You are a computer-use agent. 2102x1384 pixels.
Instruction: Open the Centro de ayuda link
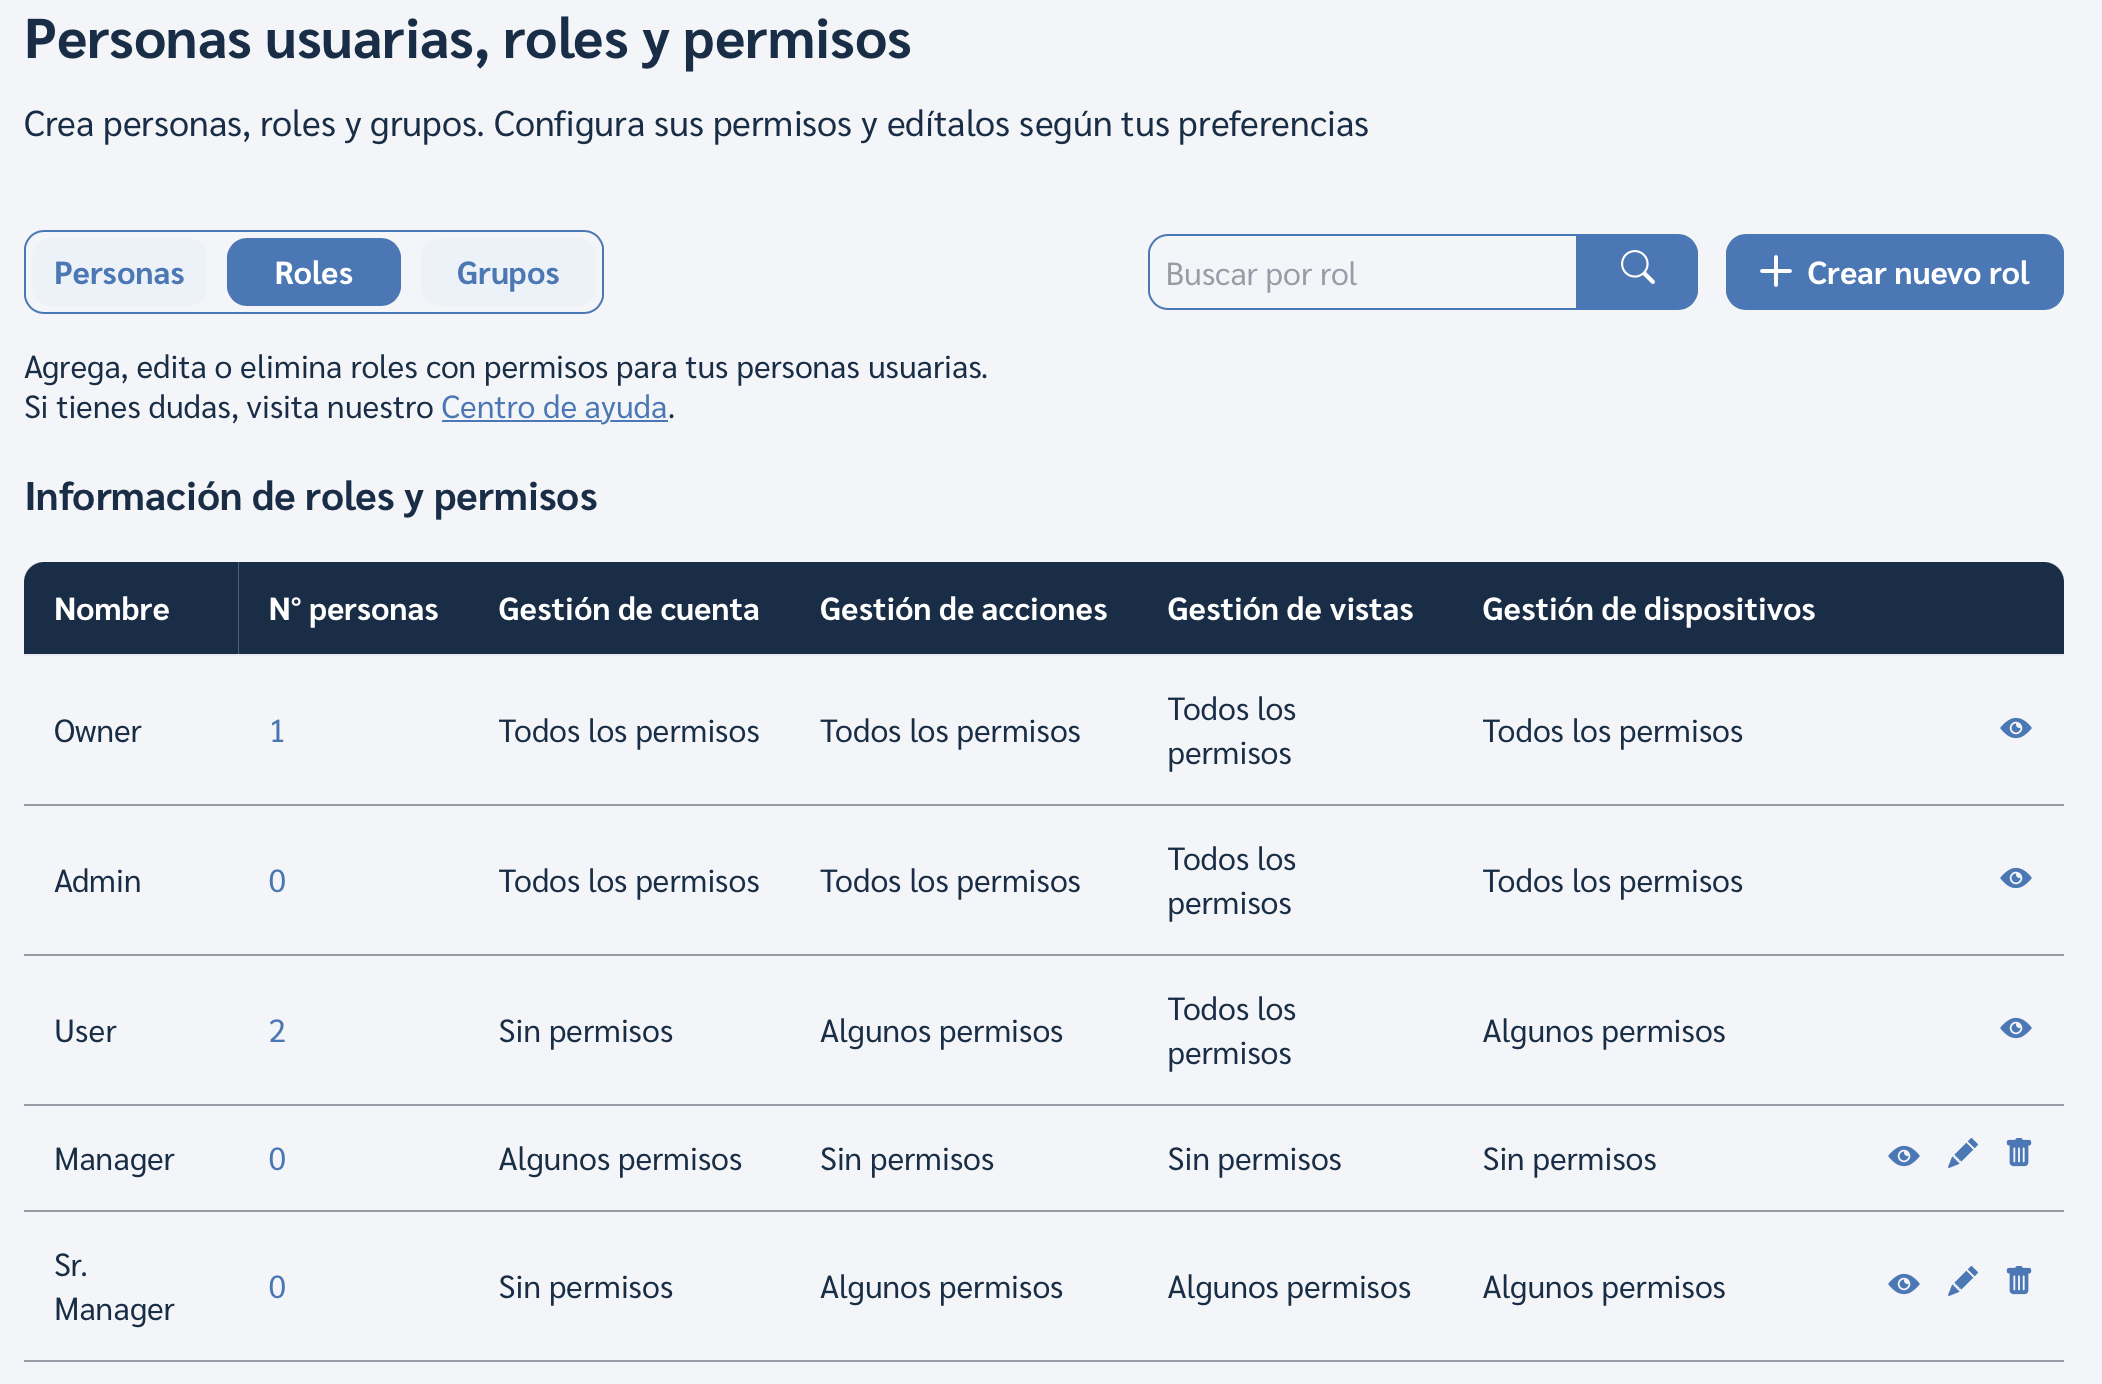[554, 408]
